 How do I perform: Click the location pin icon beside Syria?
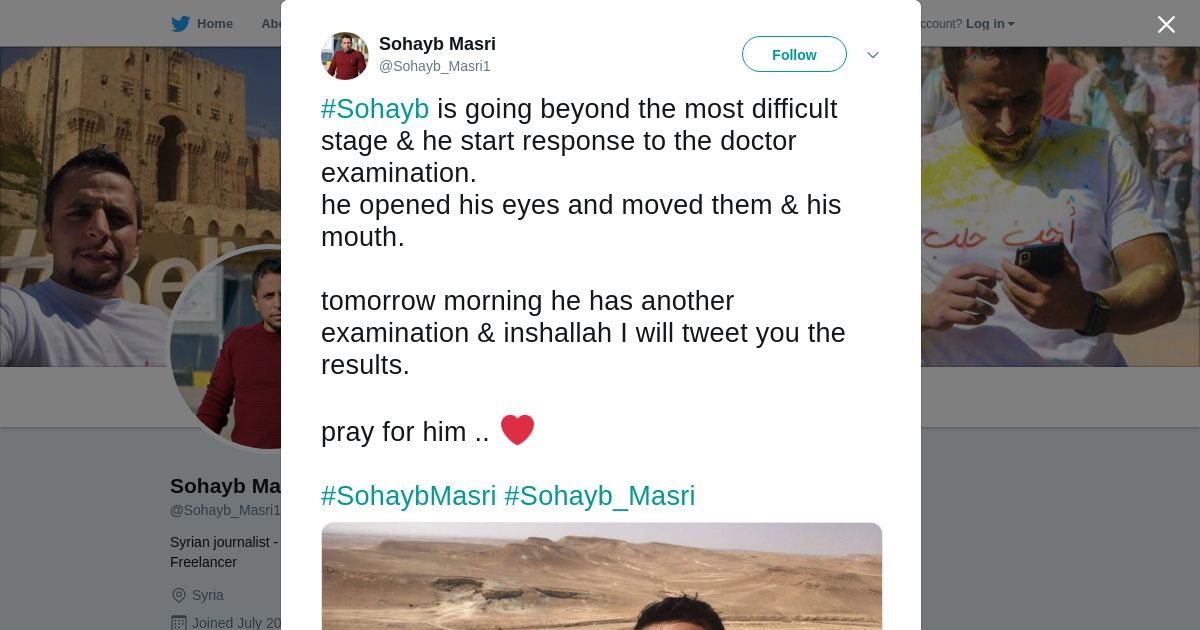click(179, 595)
